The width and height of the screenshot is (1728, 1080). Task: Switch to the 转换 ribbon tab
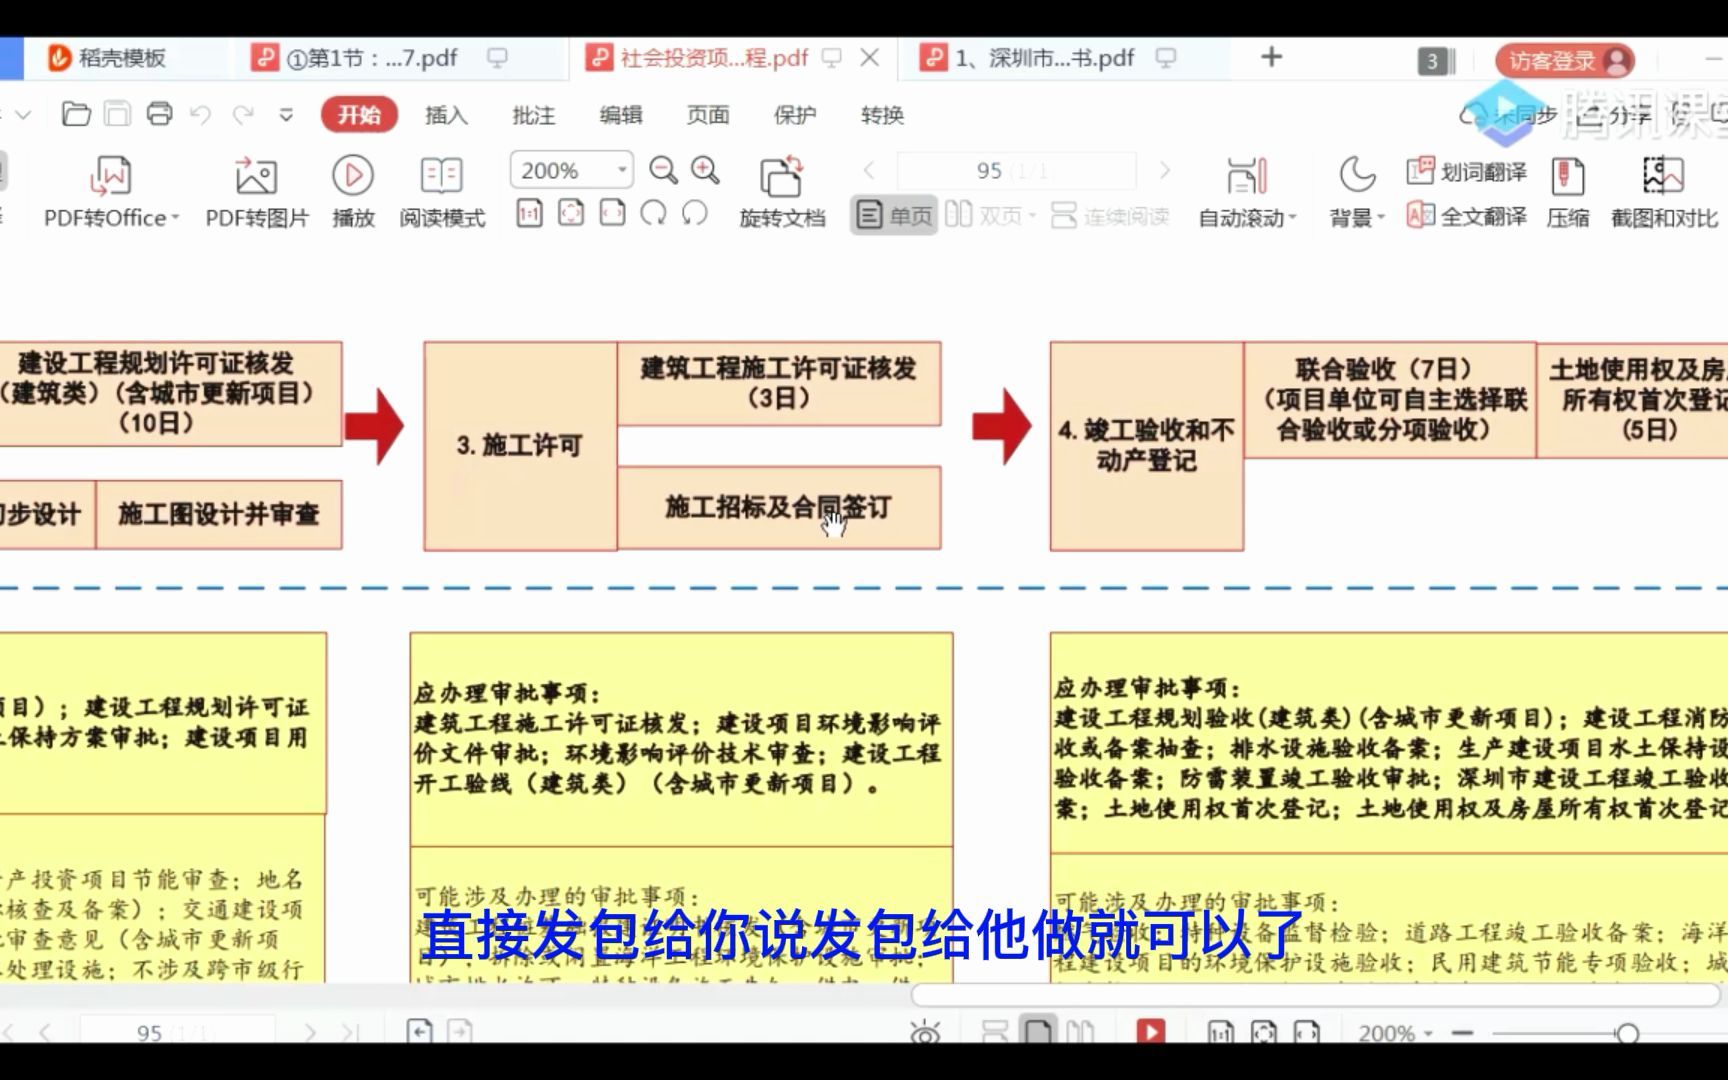point(882,115)
